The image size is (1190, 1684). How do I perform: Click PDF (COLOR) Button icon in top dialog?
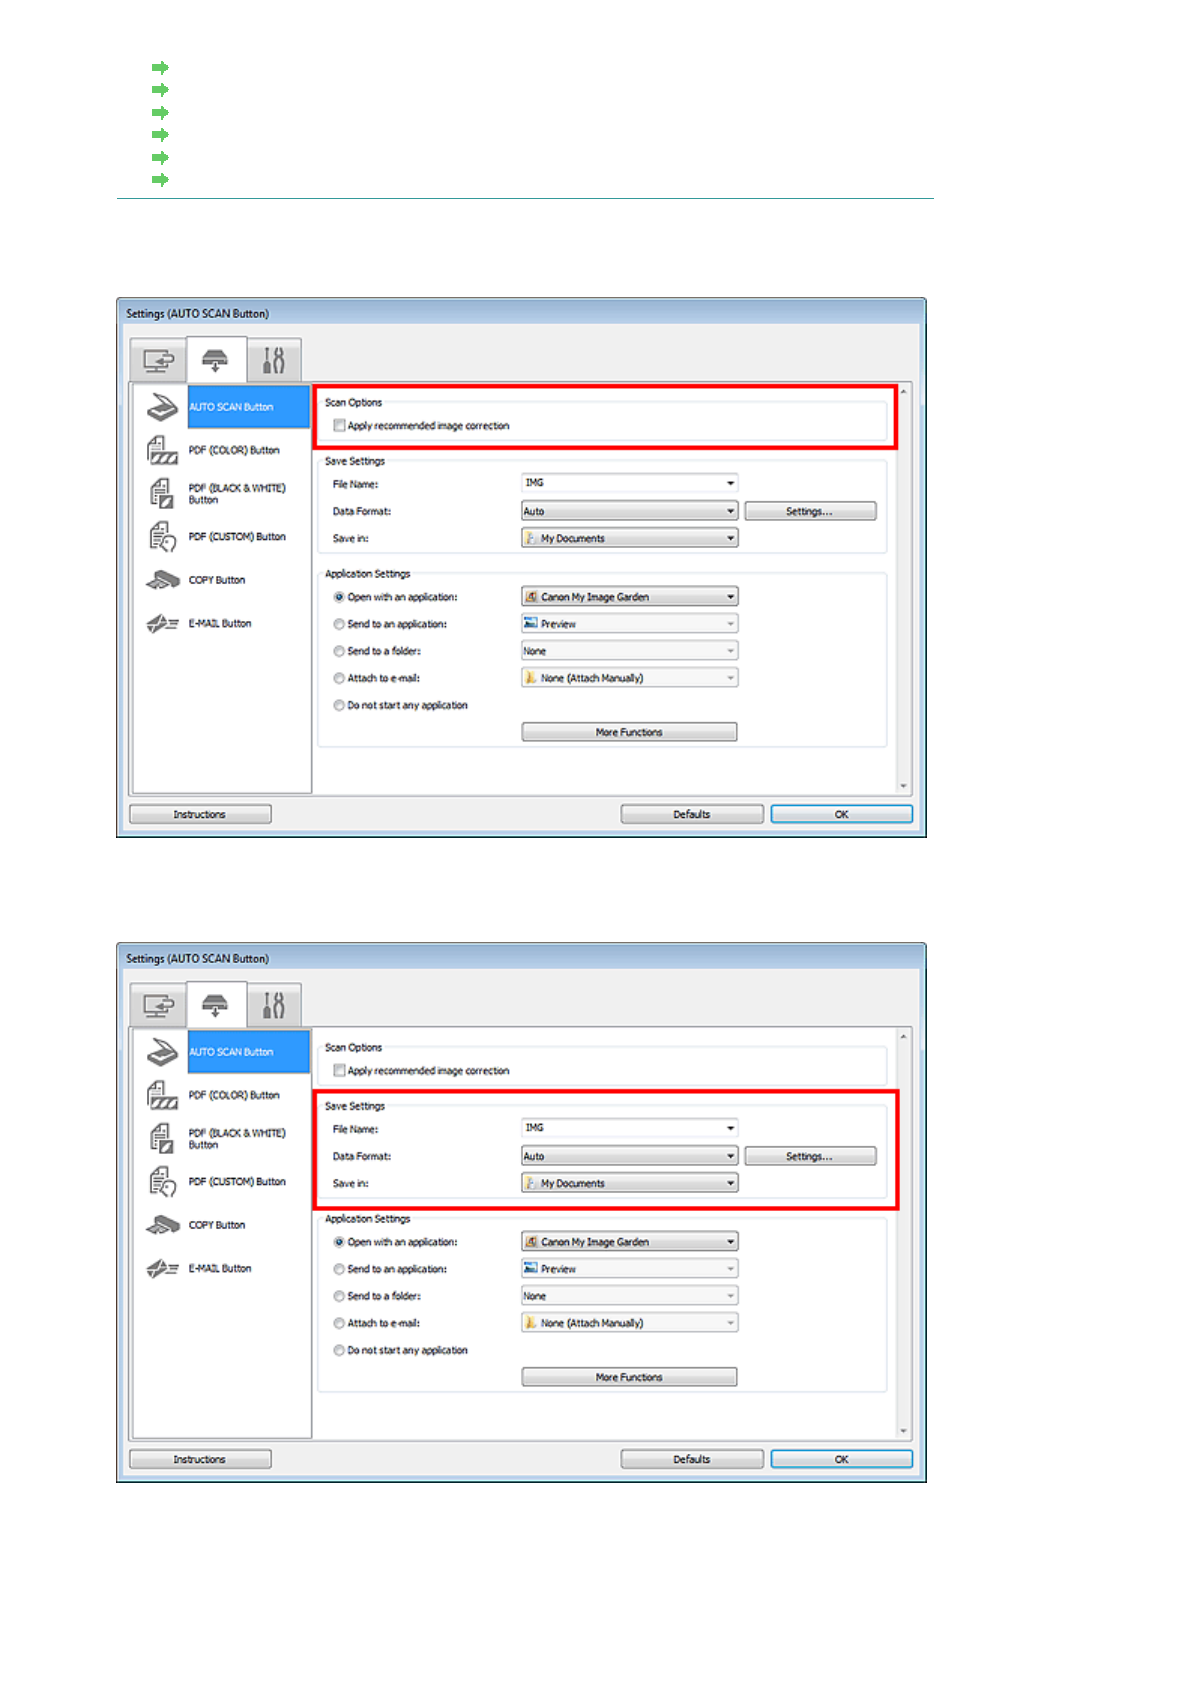tap(162, 451)
